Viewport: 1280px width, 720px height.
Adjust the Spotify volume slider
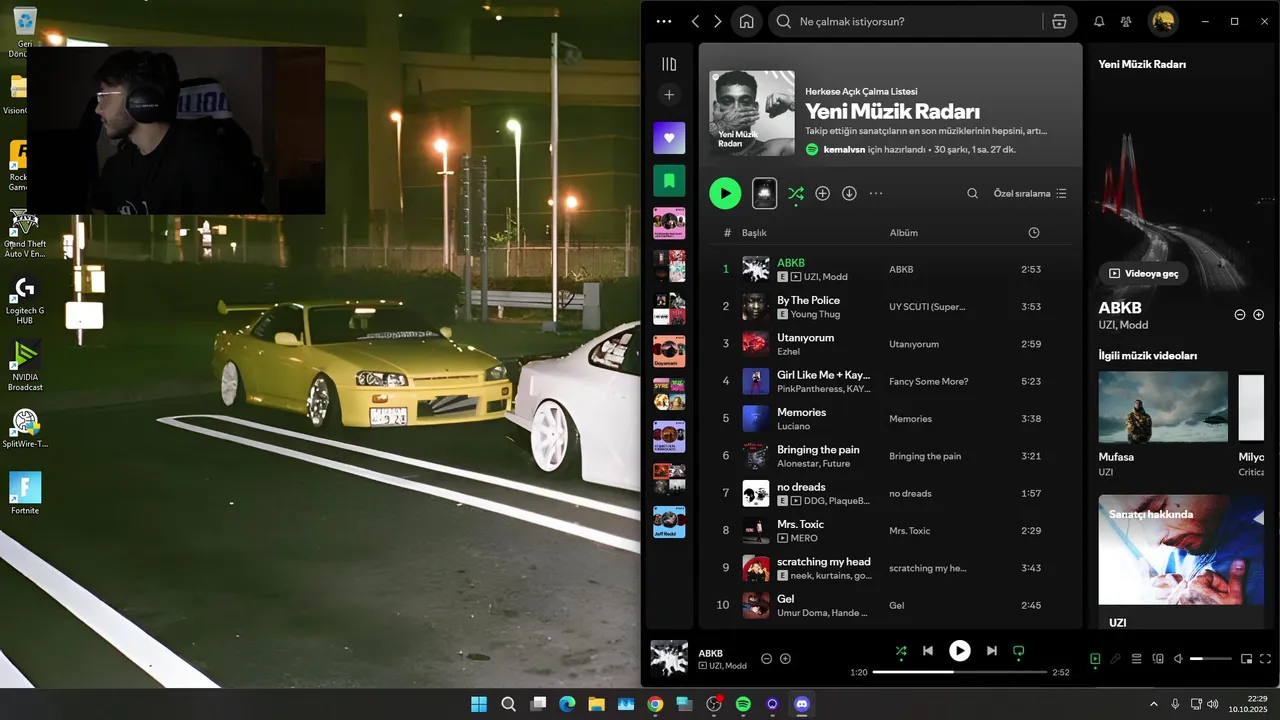pyautogui.click(x=1211, y=659)
